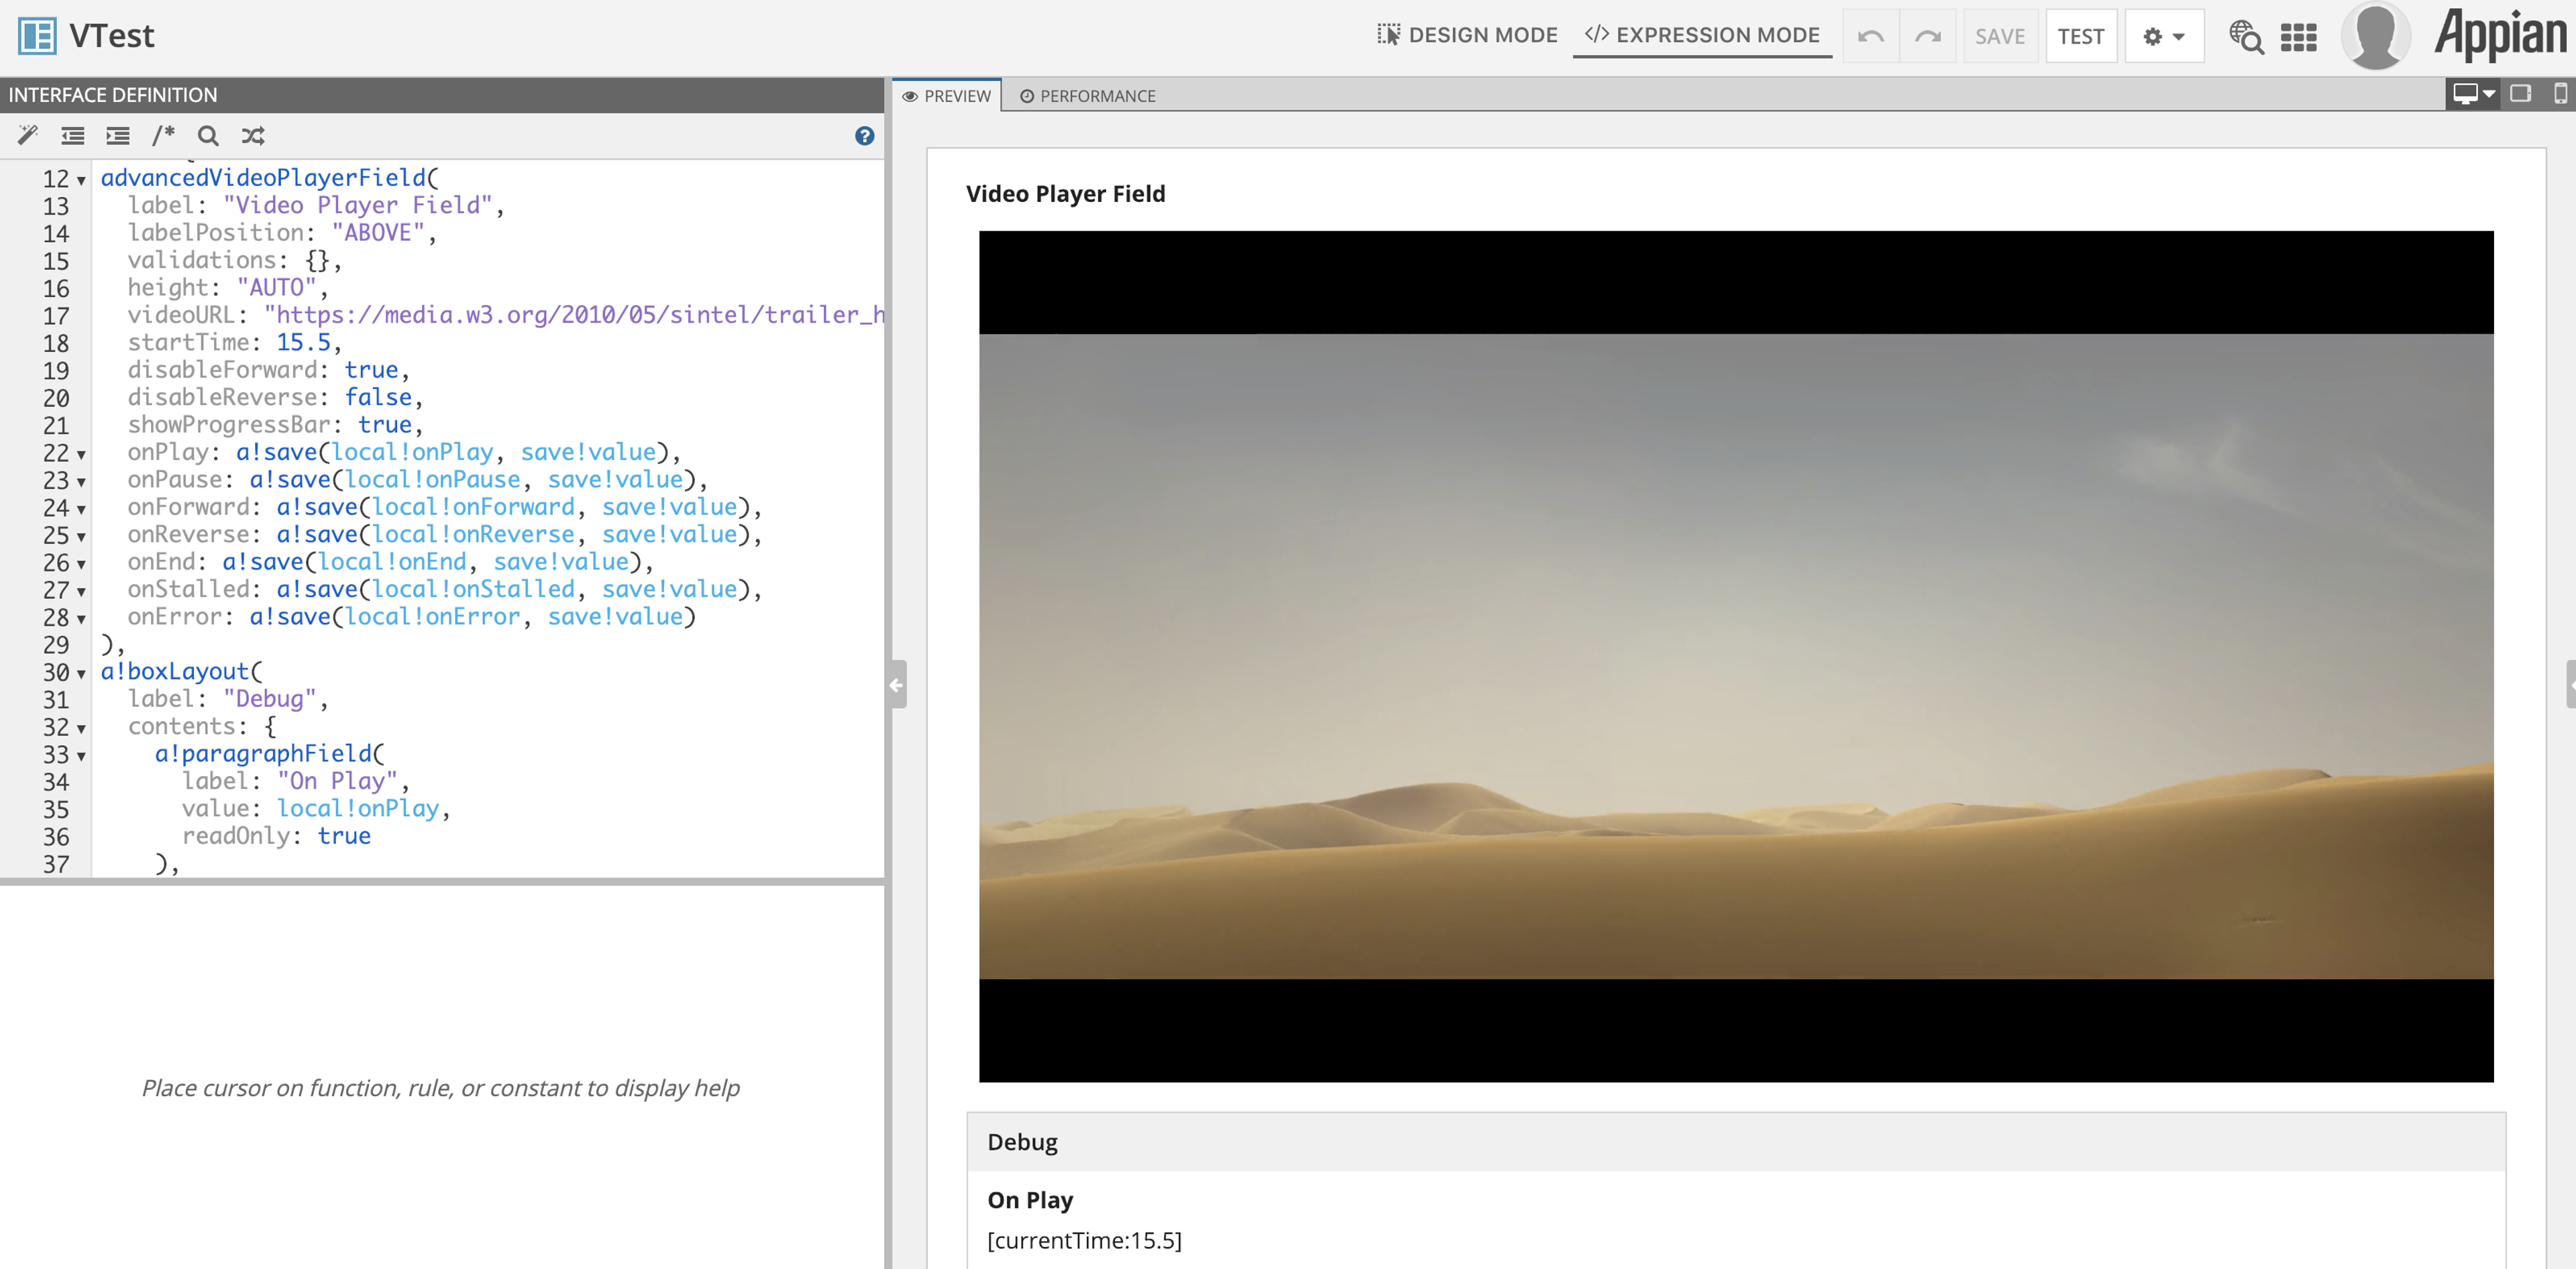Viewport: 2576px width, 1269px height.
Task: Click the SAVE button
Action: pyautogui.click(x=2000, y=36)
